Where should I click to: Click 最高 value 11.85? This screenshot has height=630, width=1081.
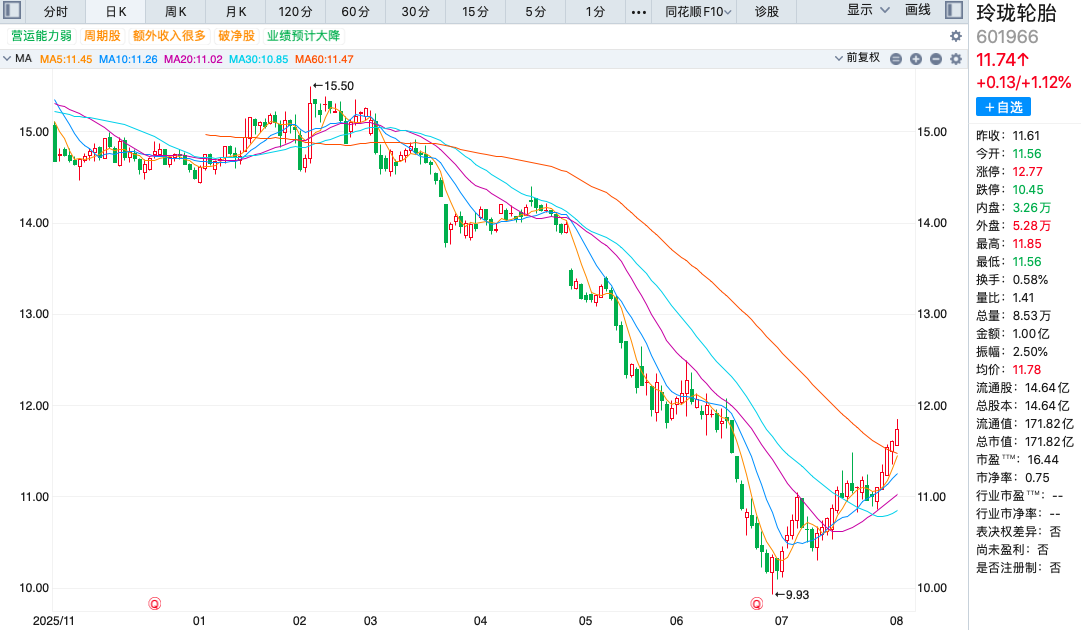pyautogui.click(x=1027, y=244)
